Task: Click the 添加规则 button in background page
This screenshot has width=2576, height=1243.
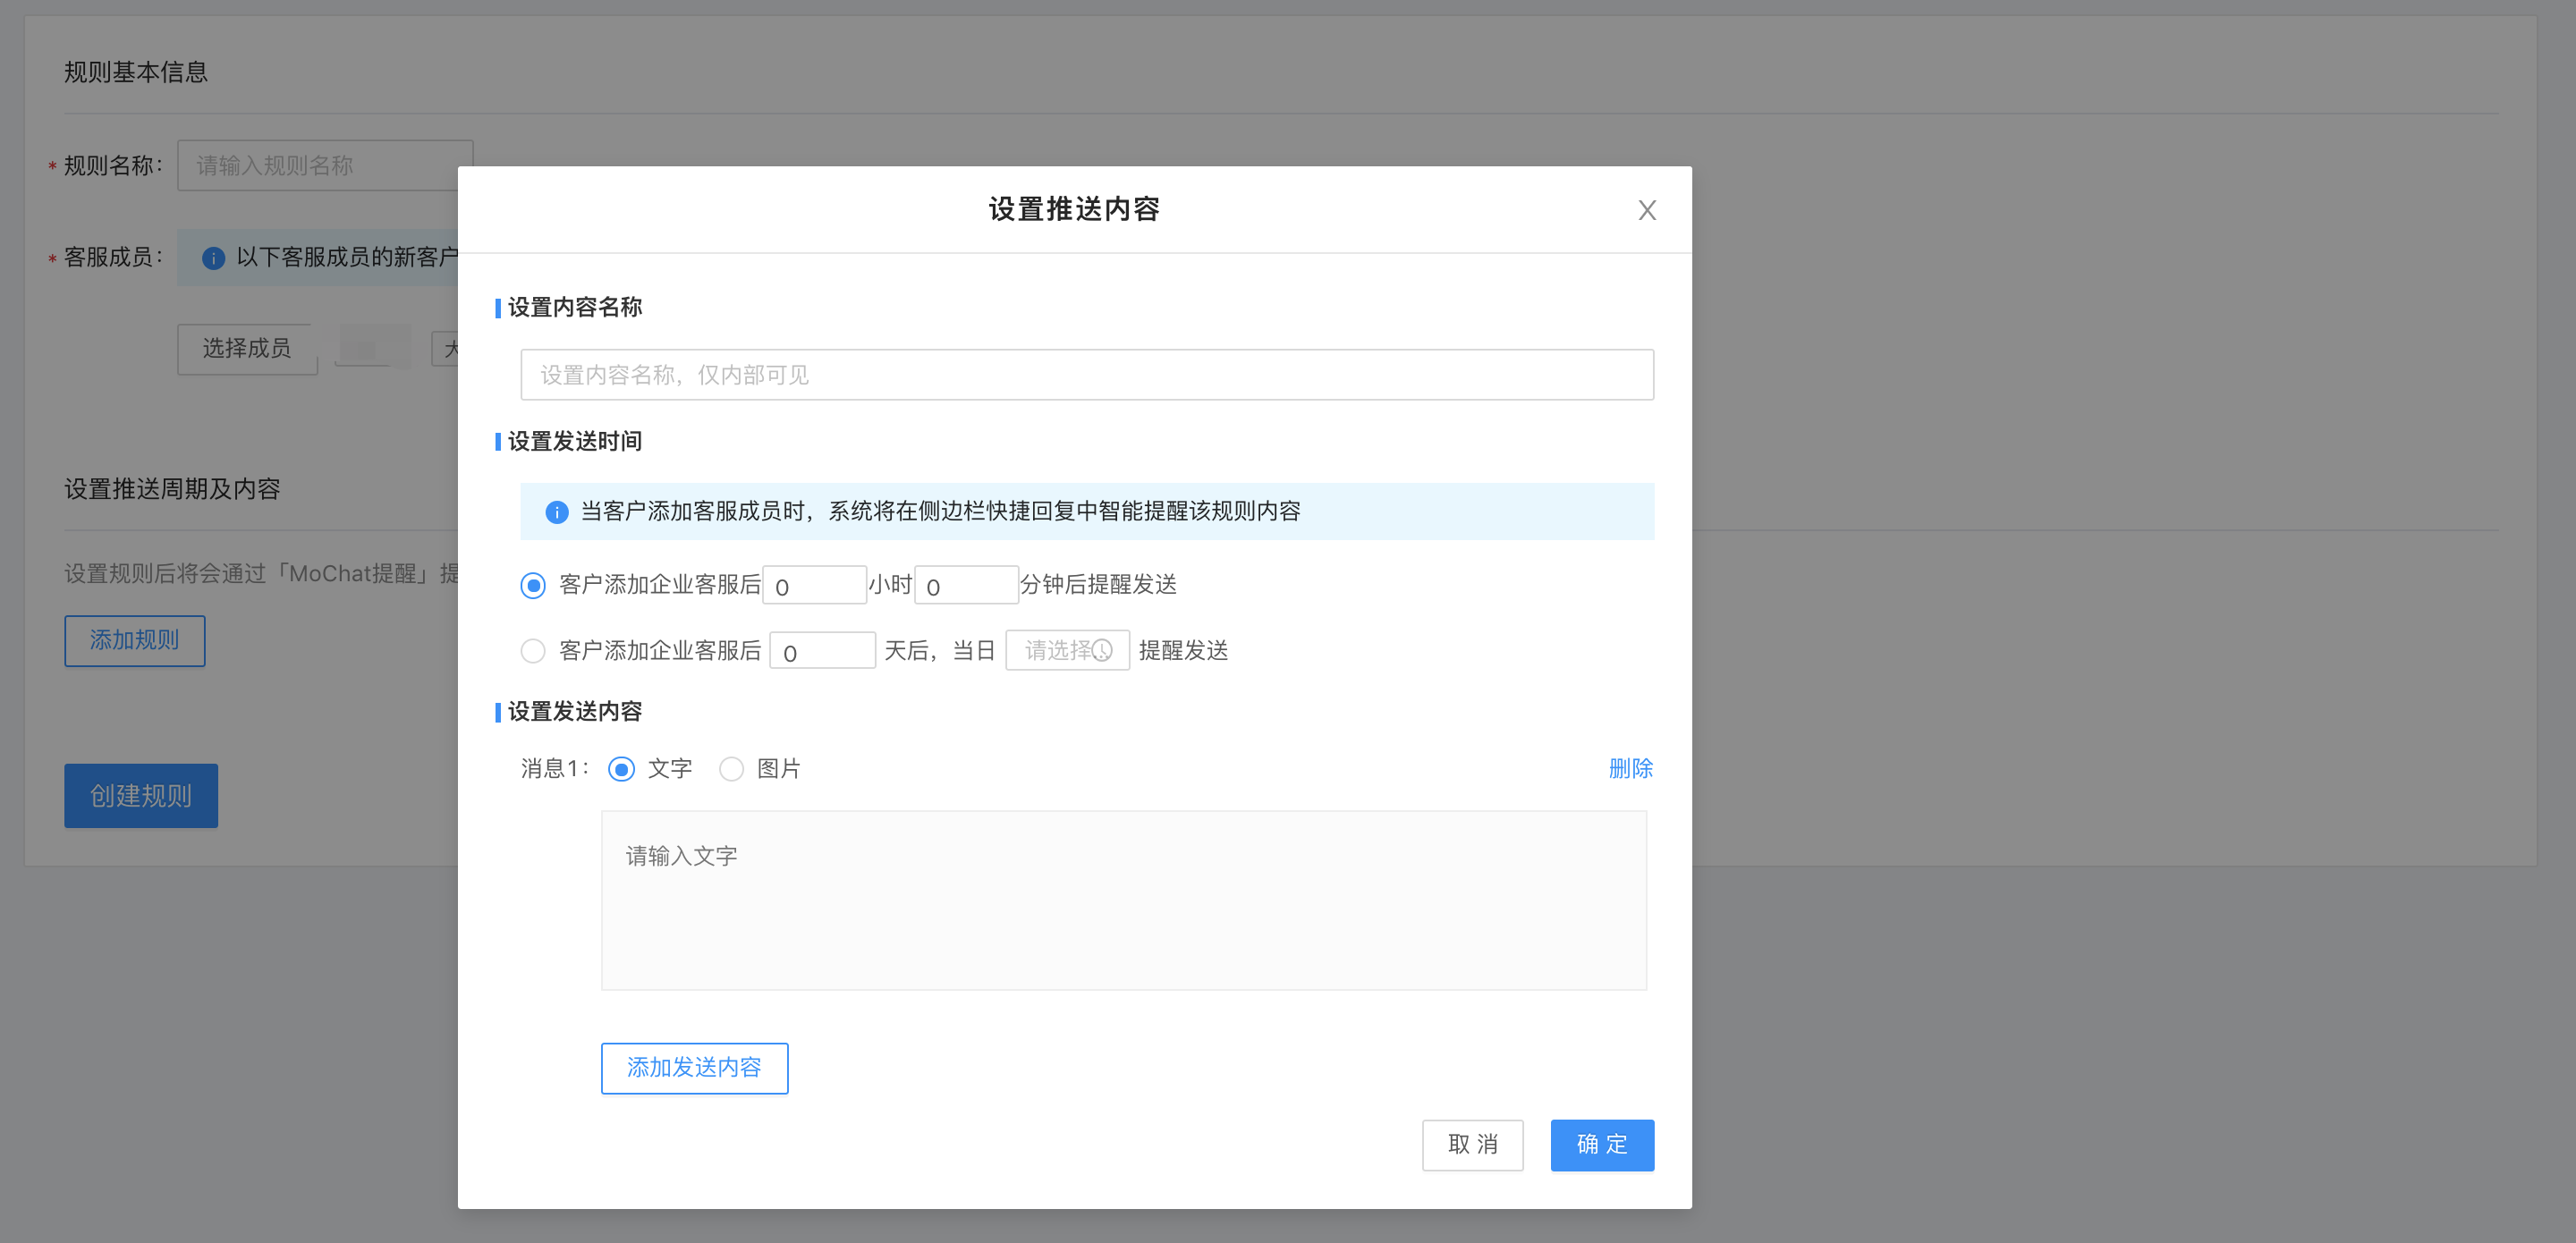Action: (135, 641)
